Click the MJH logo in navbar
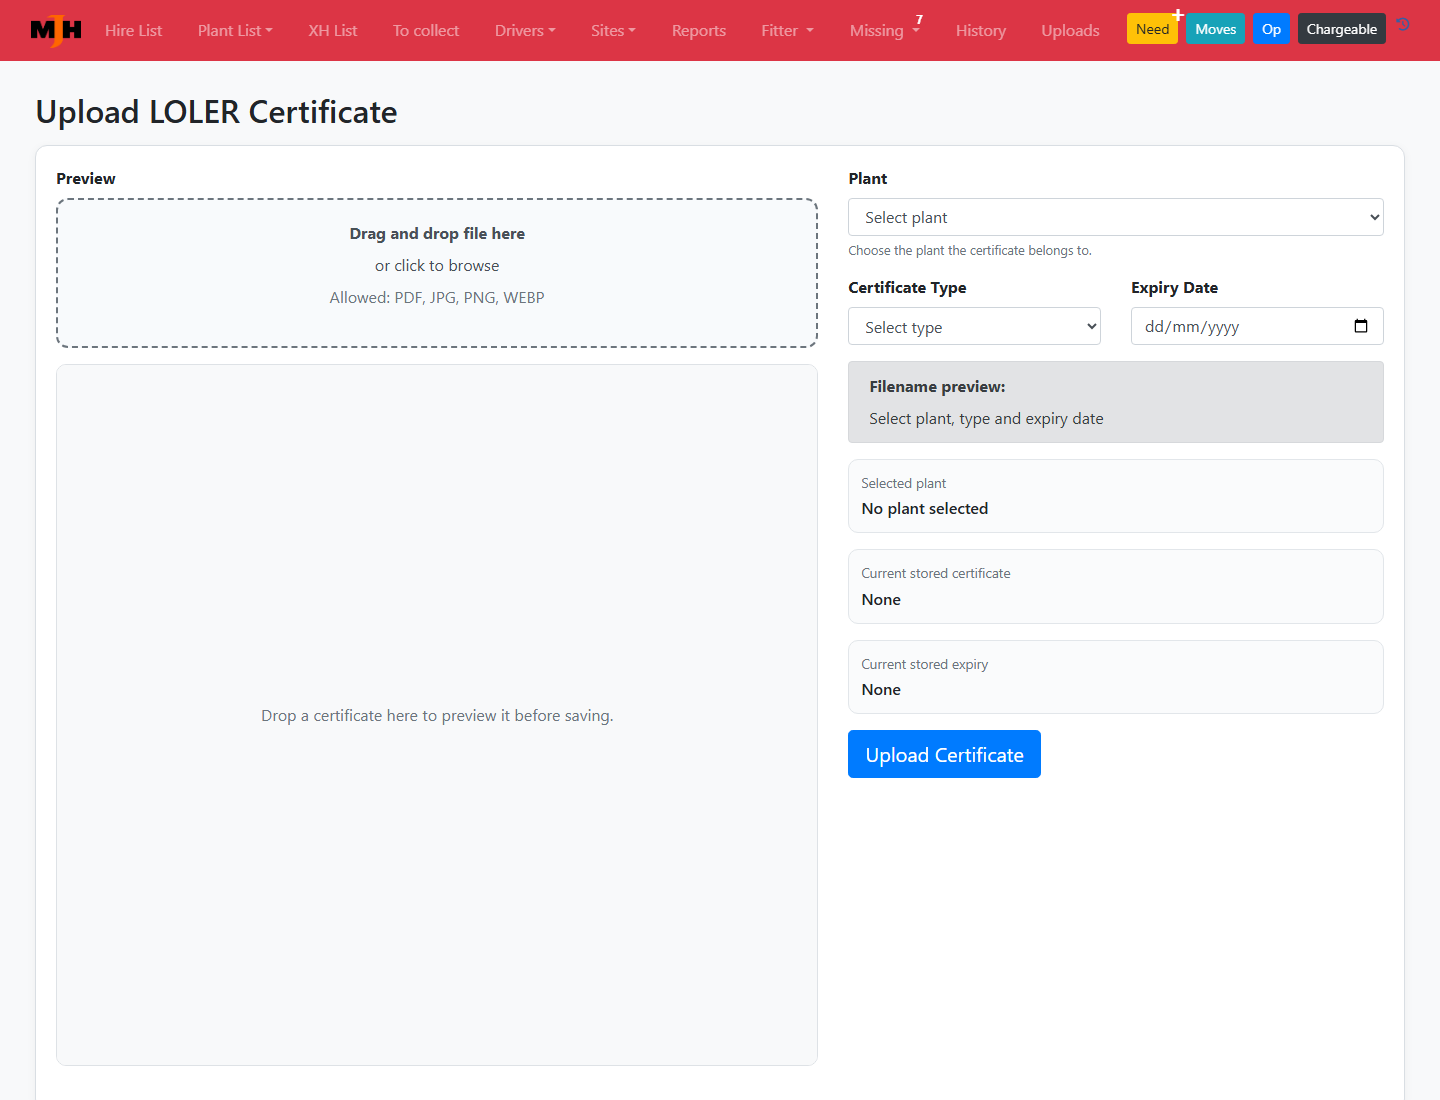Viewport: 1440px width, 1100px height. (56, 30)
